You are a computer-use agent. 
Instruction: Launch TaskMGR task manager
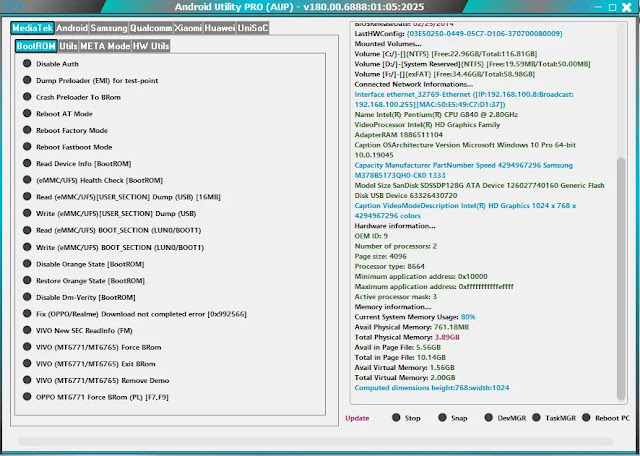click(554, 418)
